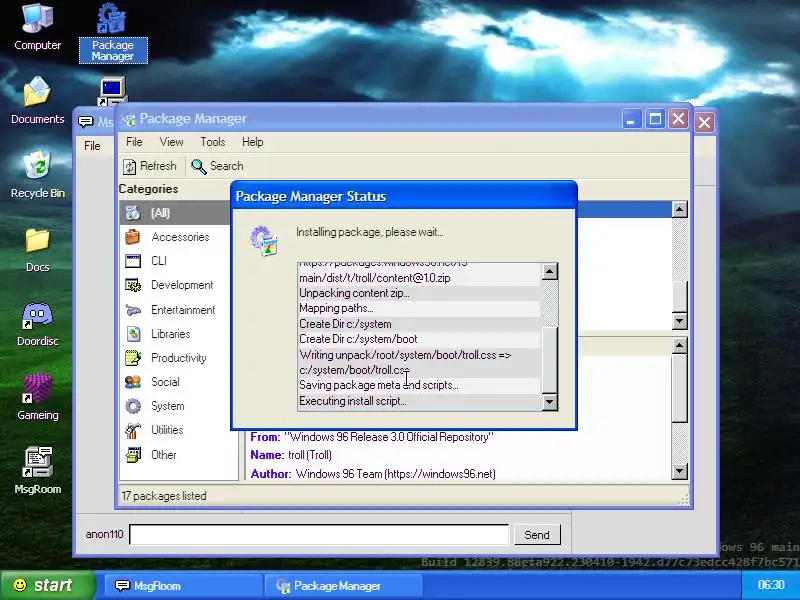Select the Libraries category icon
Viewport: 800px width, 600px height.
click(x=133, y=334)
